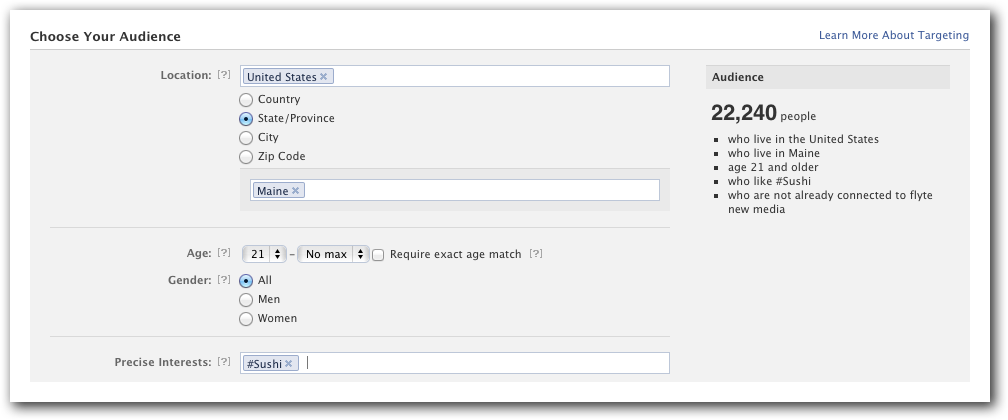Select the Country radio button
Viewport: 1008px width, 420px height.
click(246, 100)
